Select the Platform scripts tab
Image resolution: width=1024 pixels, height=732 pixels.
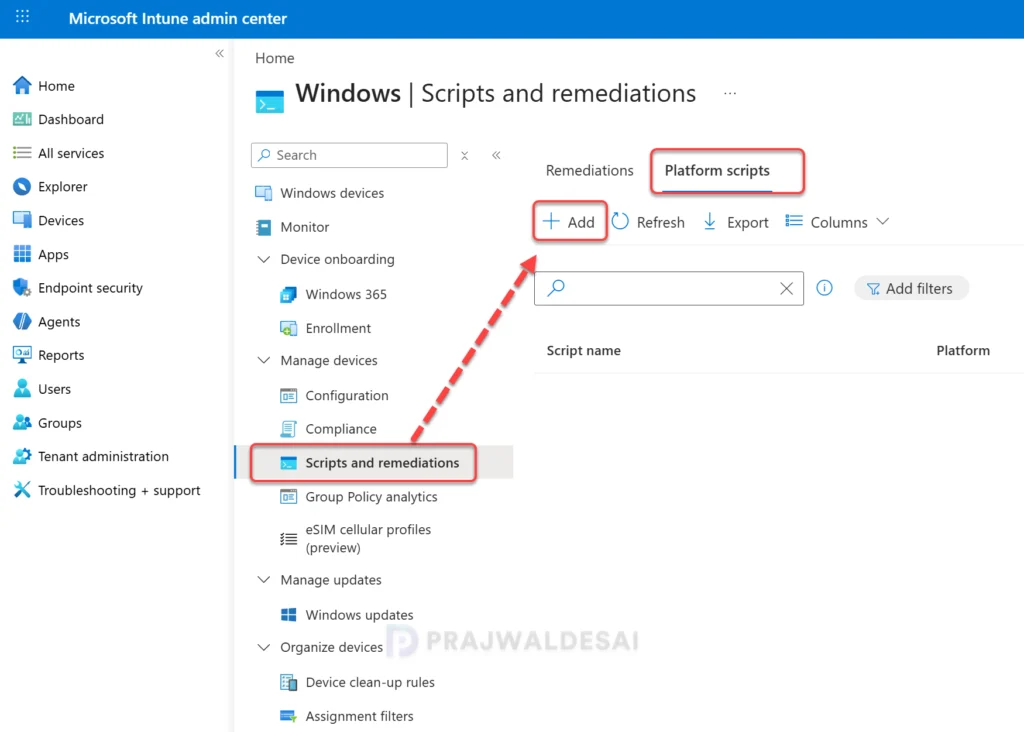(717, 170)
